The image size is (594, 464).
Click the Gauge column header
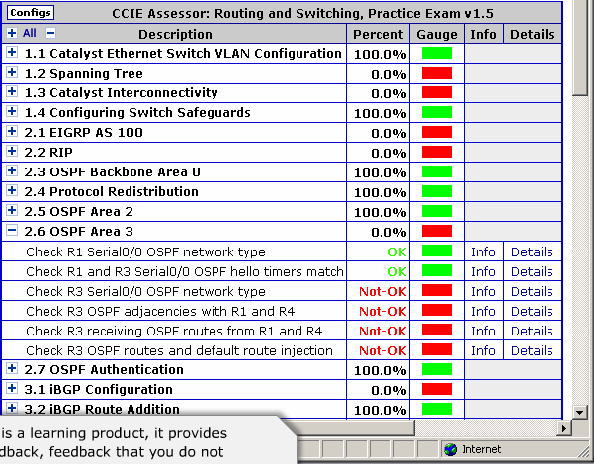pyautogui.click(x=437, y=34)
